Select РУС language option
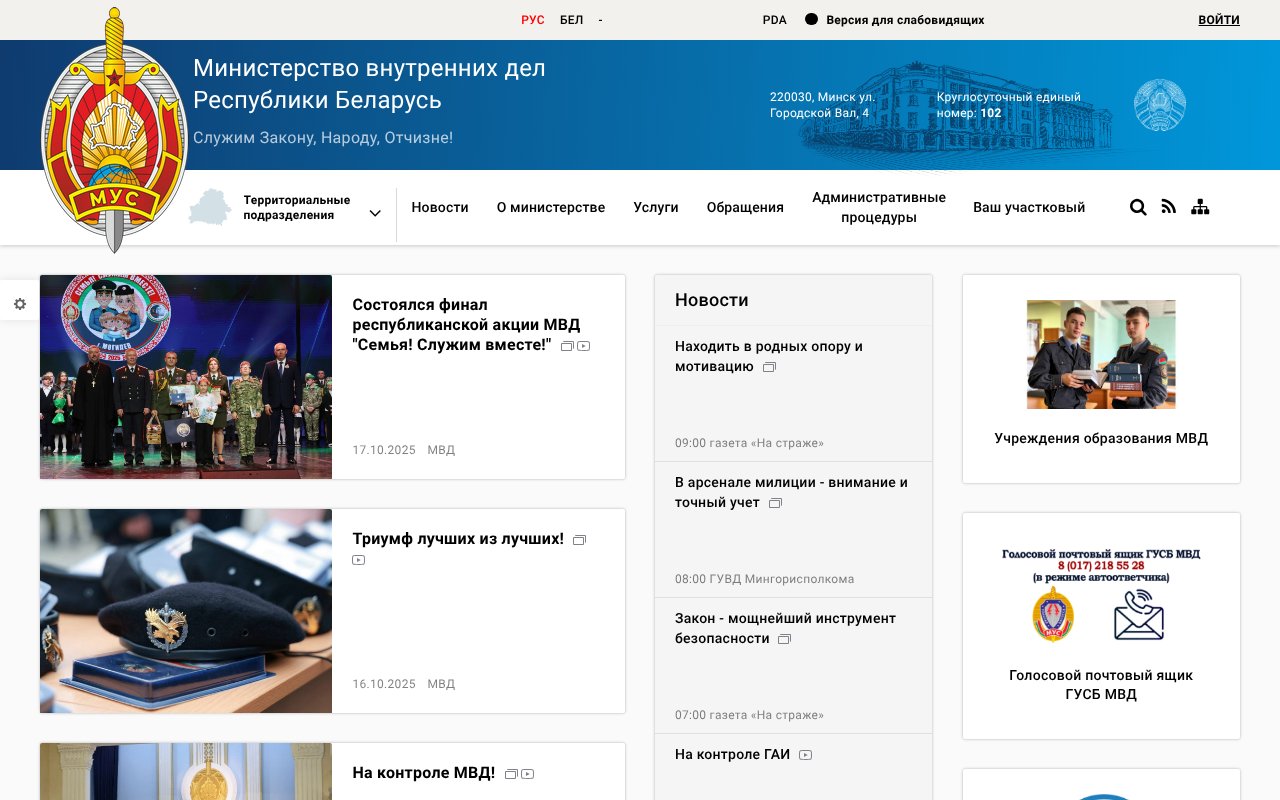This screenshot has width=1280, height=800. (x=532, y=19)
